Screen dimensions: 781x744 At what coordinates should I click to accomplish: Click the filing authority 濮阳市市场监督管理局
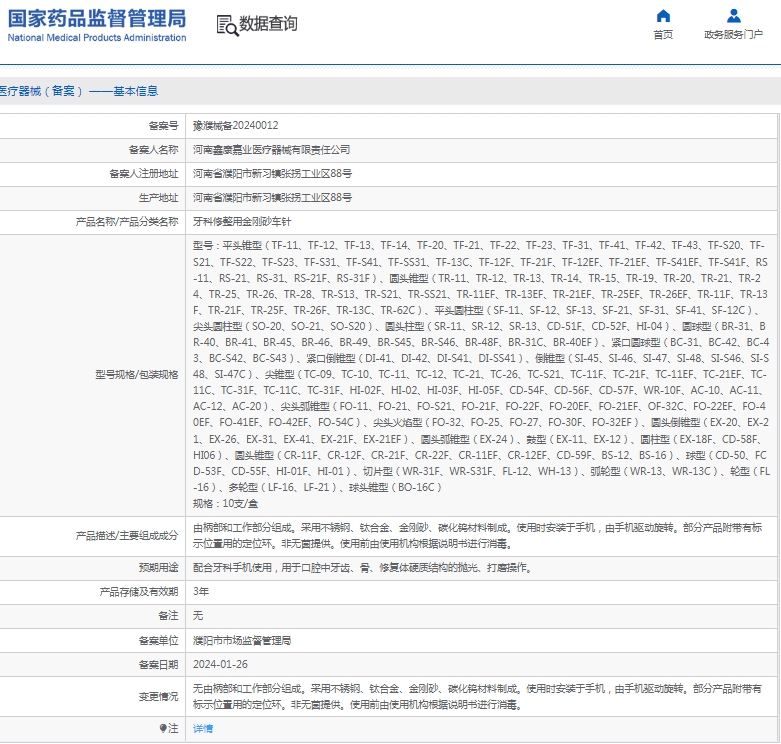tap(242, 640)
